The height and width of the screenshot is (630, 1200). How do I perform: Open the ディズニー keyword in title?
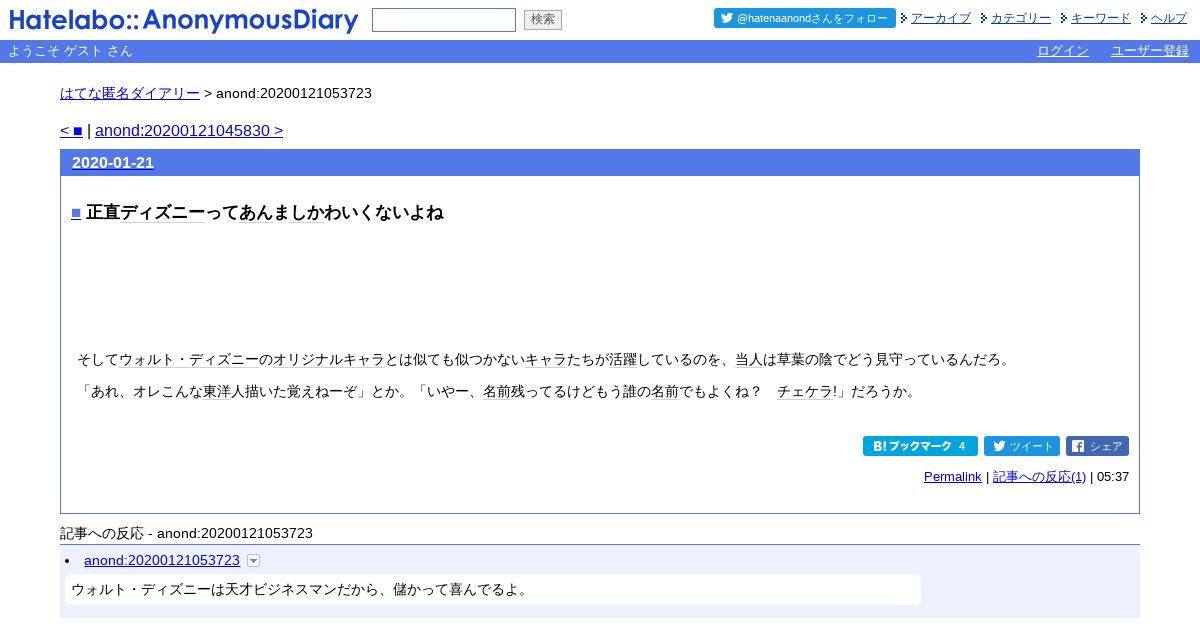(x=162, y=212)
